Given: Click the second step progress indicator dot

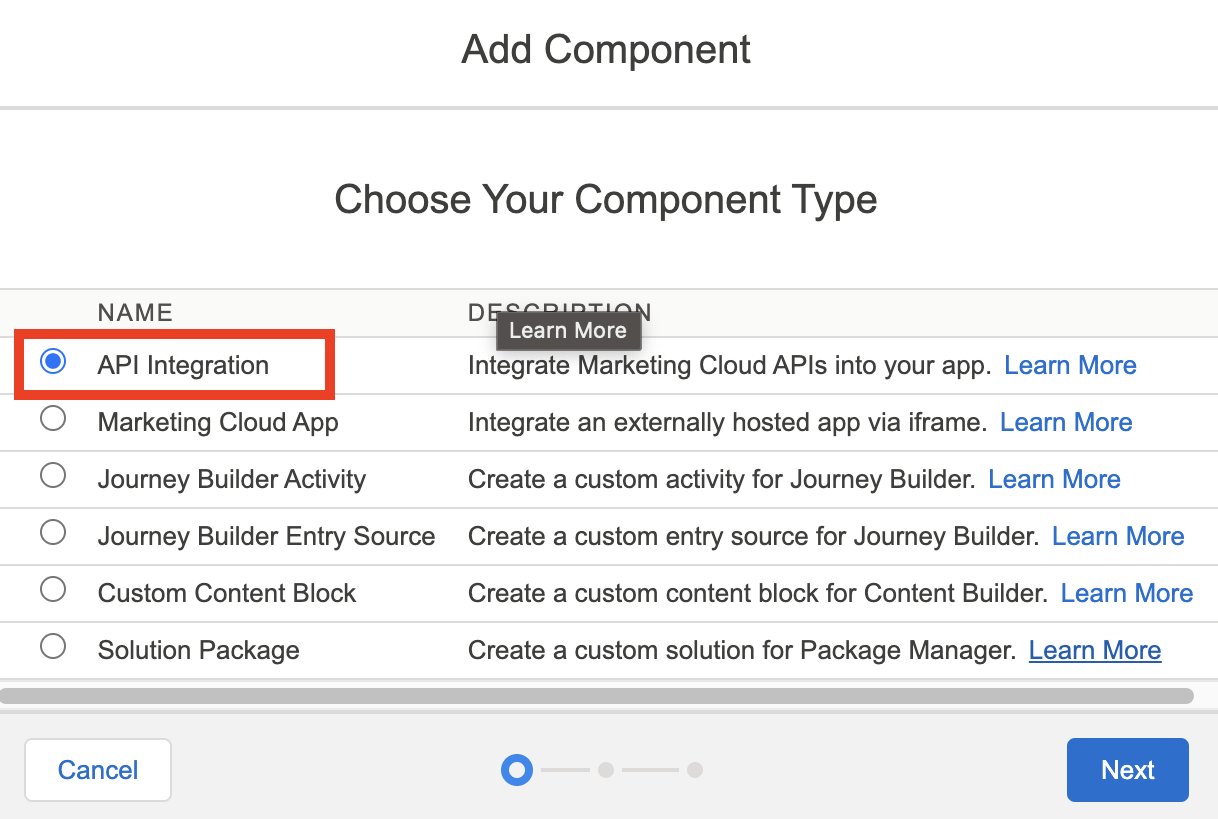Looking at the screenshot, I should [605, 770].
